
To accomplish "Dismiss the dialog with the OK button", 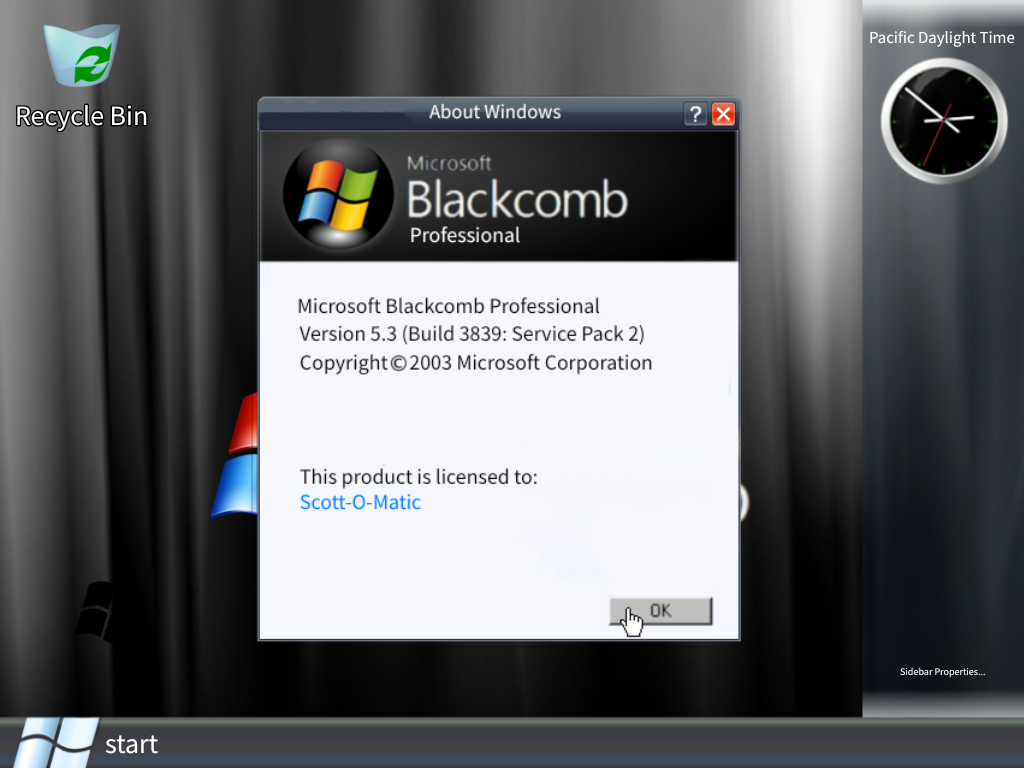I will click(660, 610).
